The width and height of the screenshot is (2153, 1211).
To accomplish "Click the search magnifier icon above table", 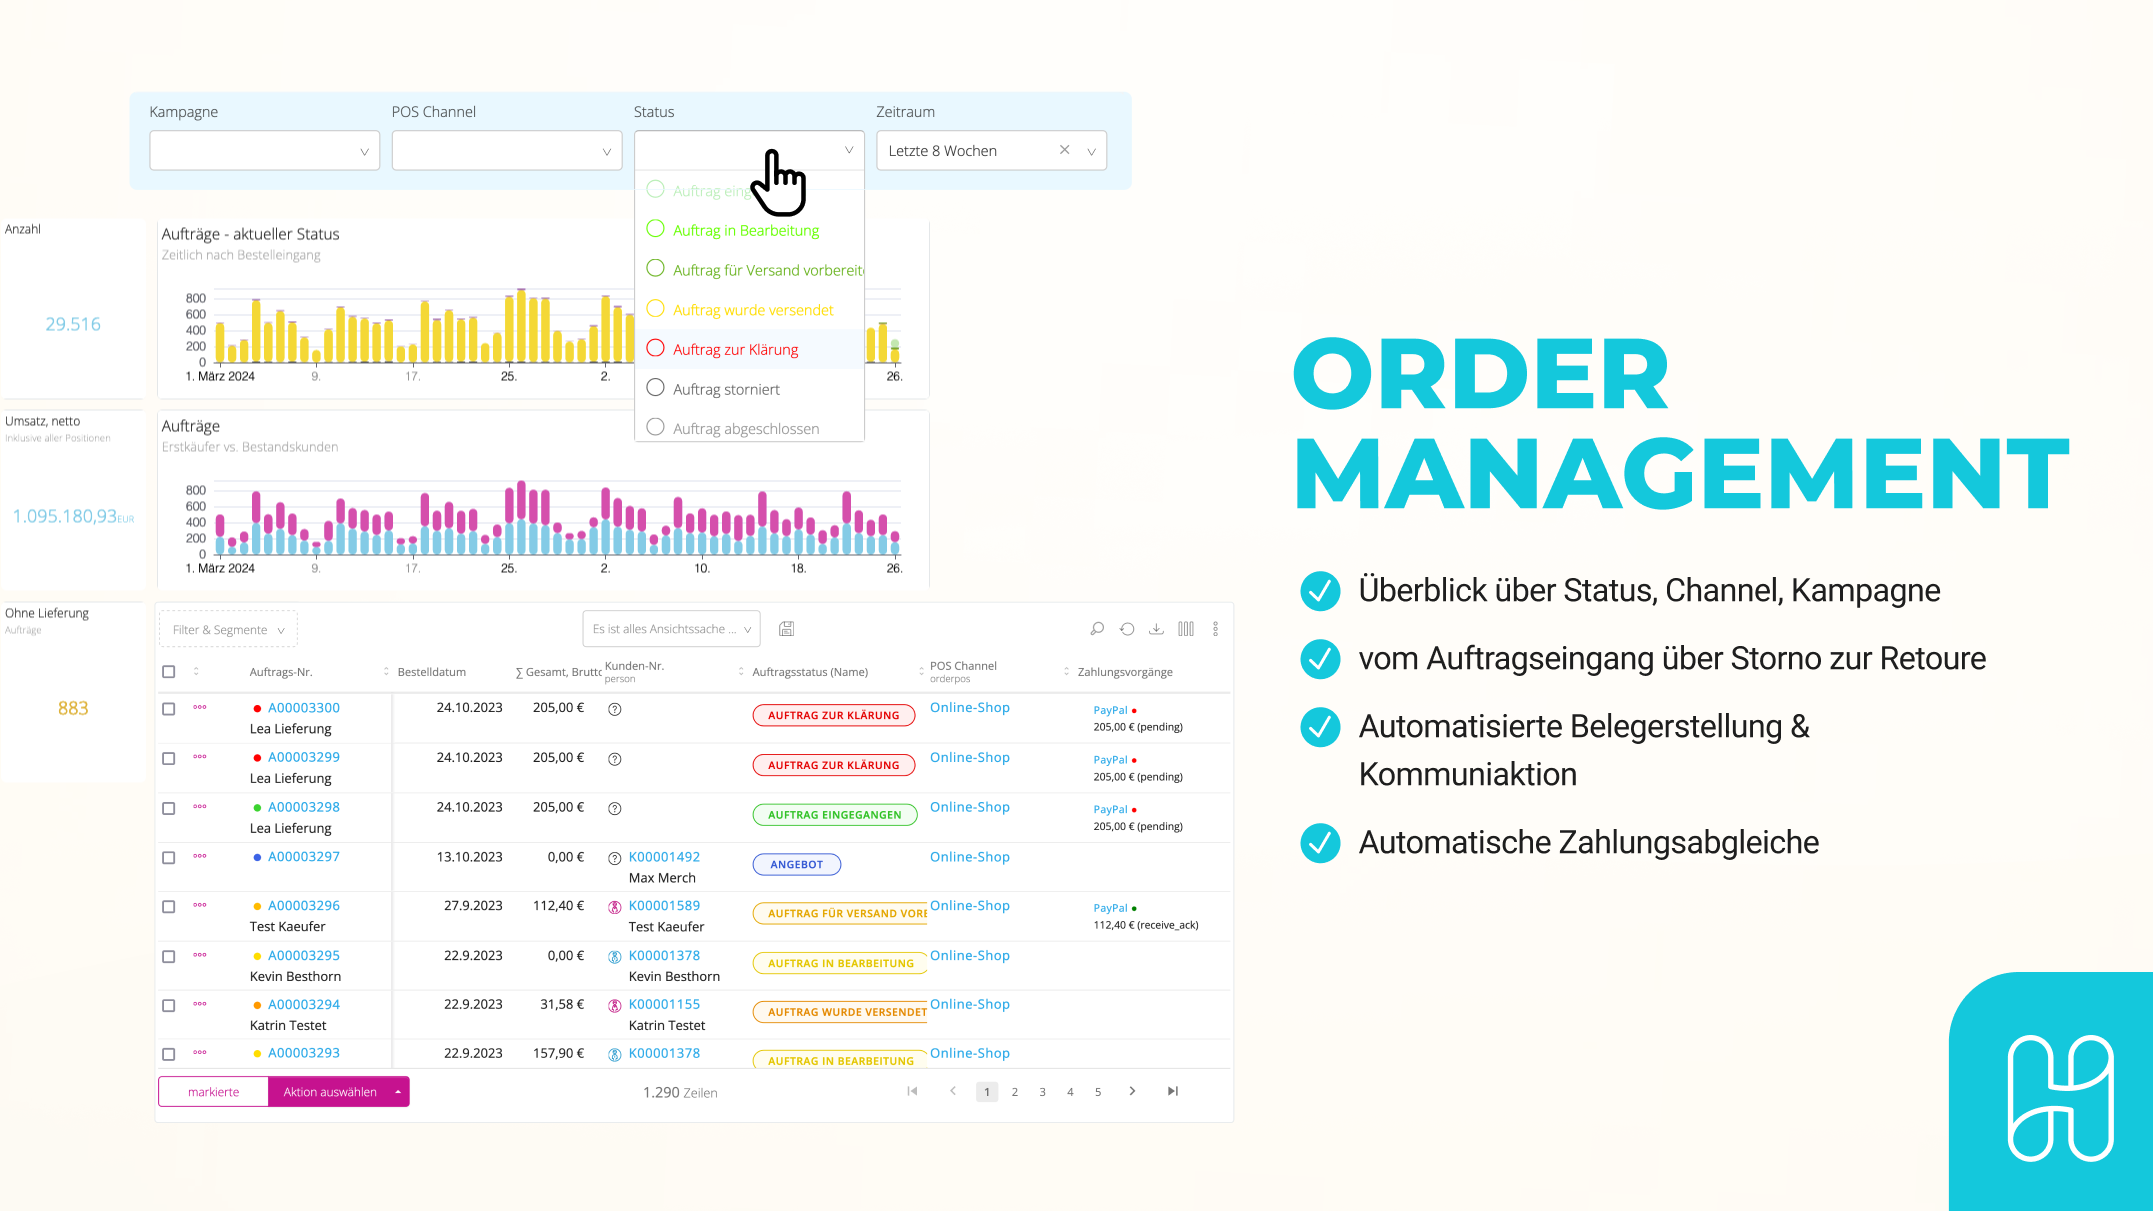I will pos(1097,629).
